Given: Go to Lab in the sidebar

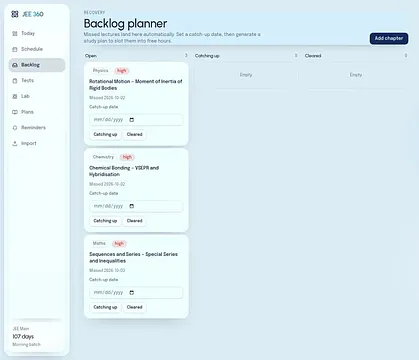Looking at the screenshot, I should coord(37,96).
